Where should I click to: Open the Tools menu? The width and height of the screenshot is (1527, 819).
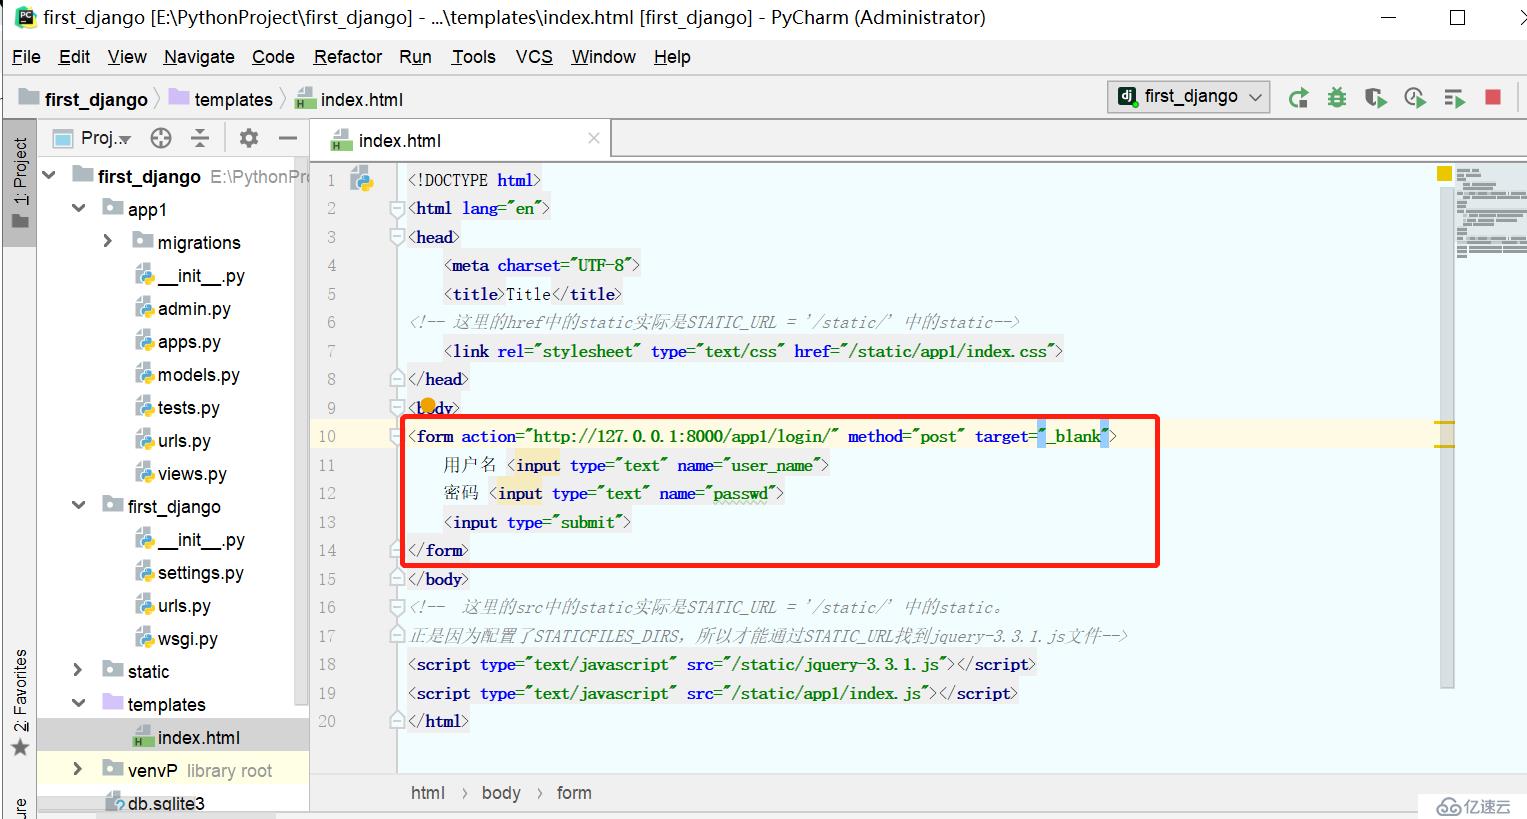[x=473, y=57]
